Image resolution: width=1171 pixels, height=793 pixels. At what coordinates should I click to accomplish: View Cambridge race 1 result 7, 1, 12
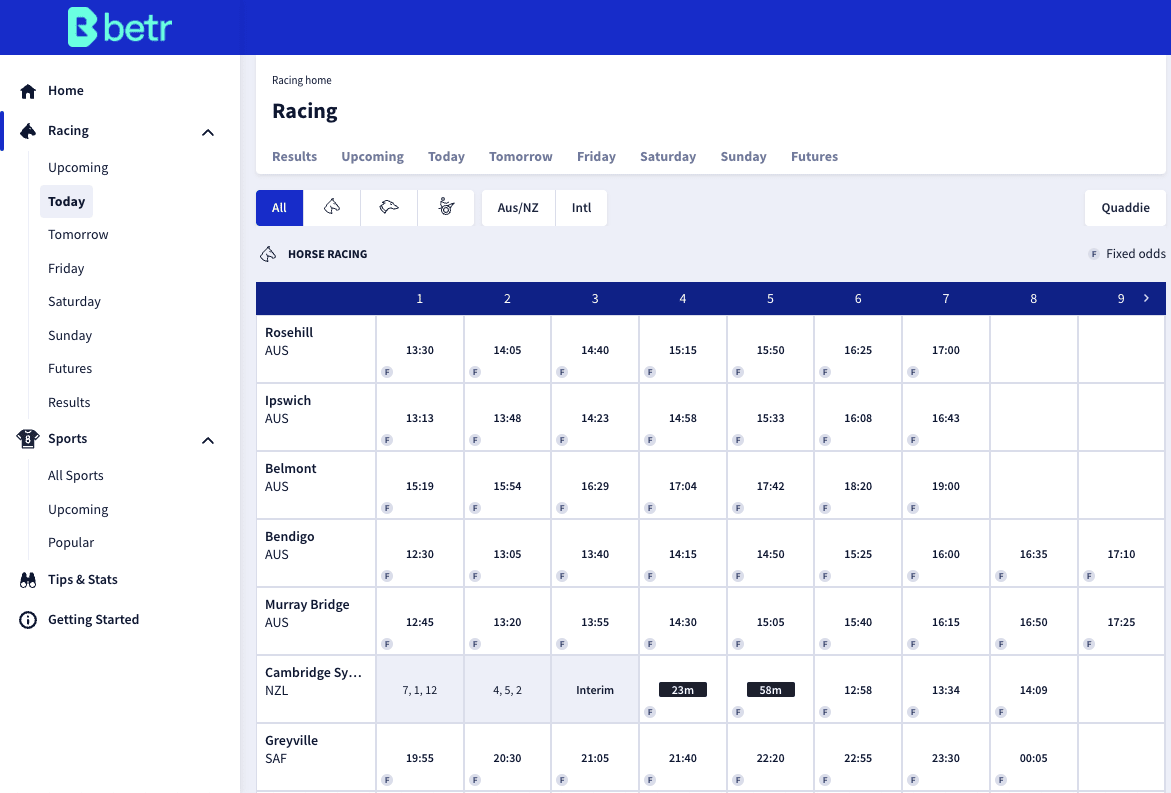[420, 689]
